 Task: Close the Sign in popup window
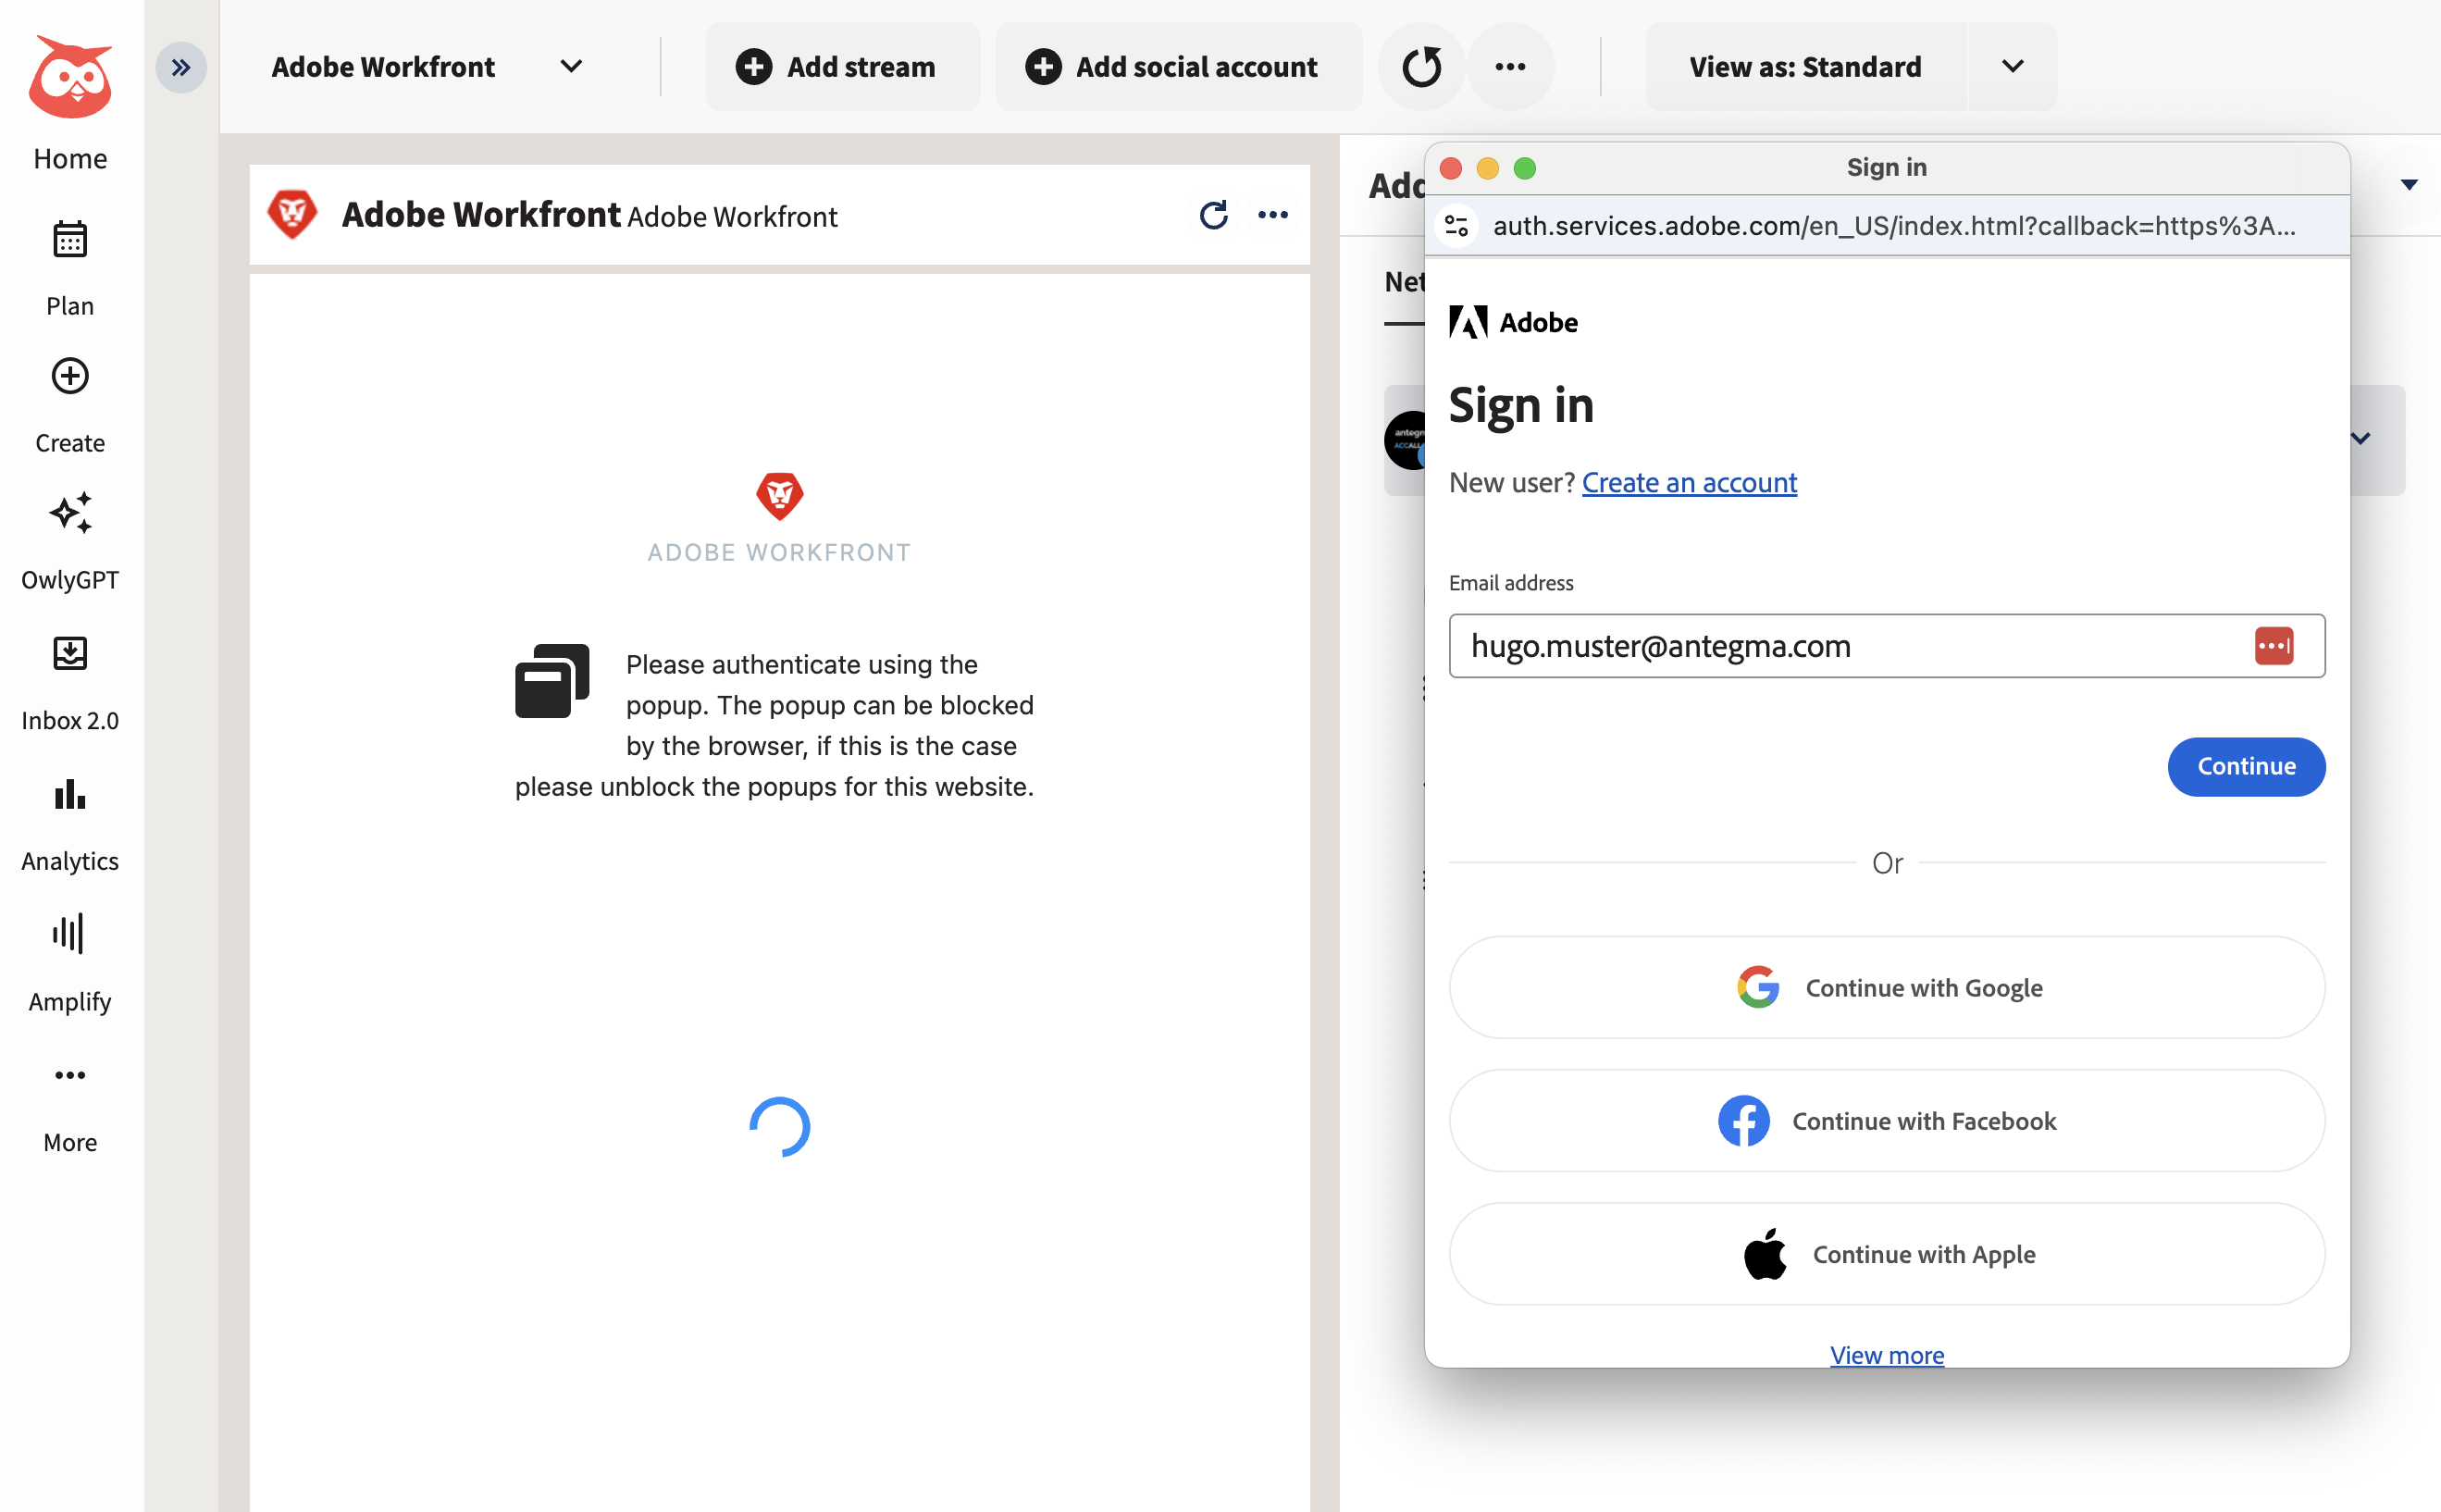(x=1451, y=168)
